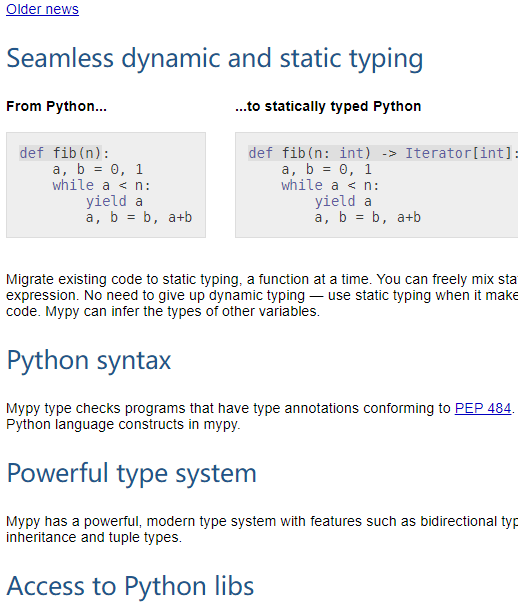The image size is (518, 613).
Task: Click the Access to Python libs heading
Action: tap(130, 586)
